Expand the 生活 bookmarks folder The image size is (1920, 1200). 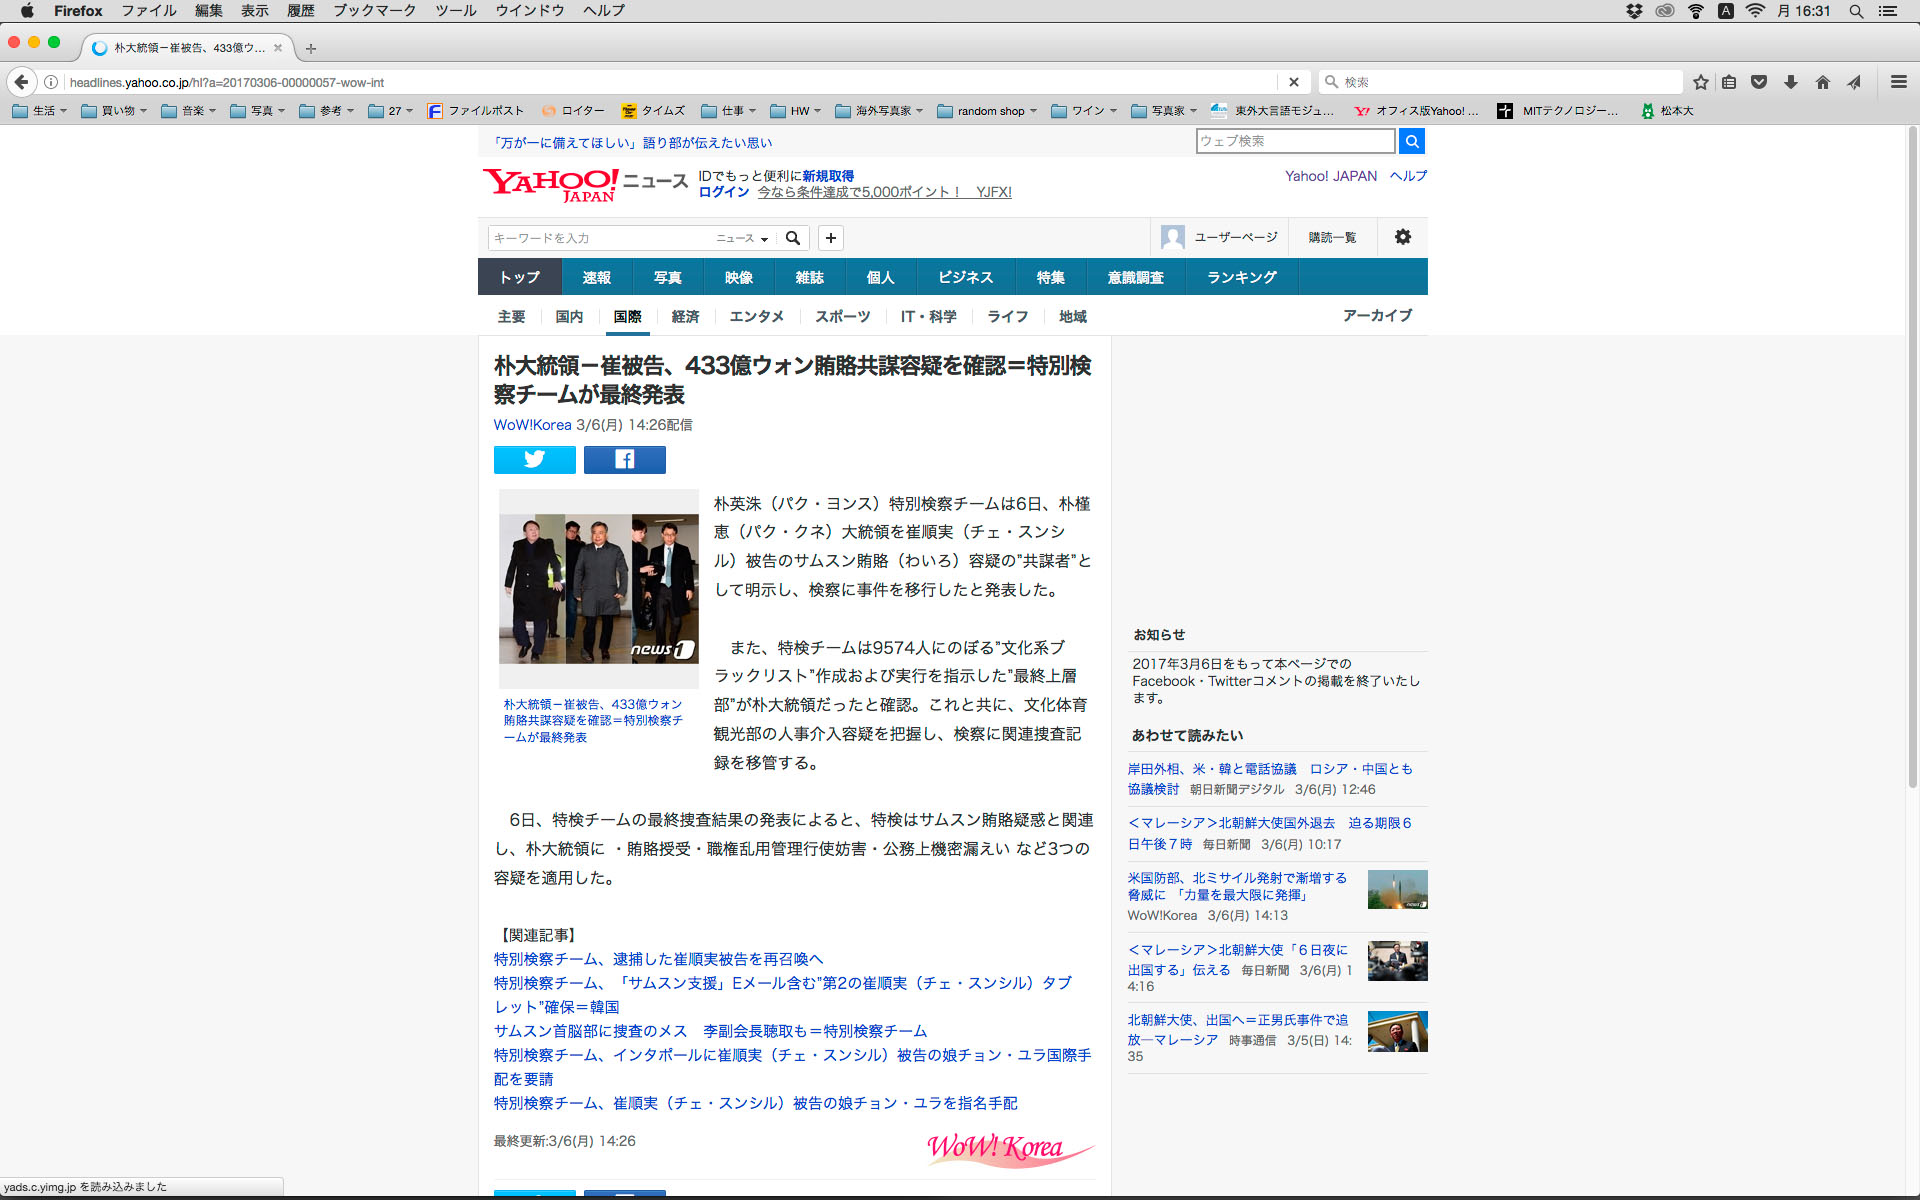tap(40, 111)
